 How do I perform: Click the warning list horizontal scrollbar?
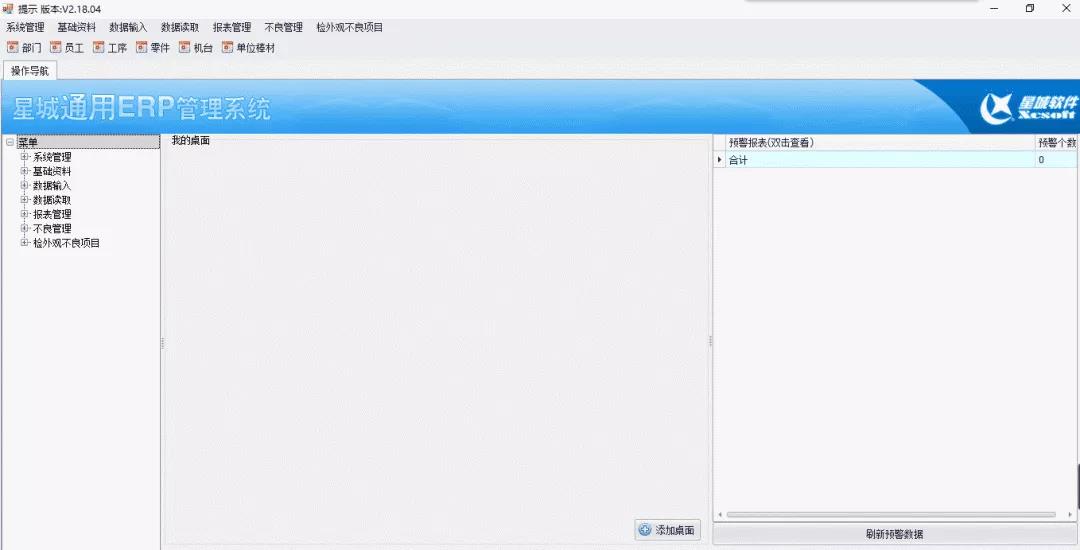pyautogui.click(x=891, y=514)
